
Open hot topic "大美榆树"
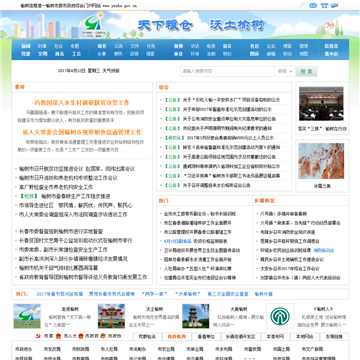[x=188, y=294]
